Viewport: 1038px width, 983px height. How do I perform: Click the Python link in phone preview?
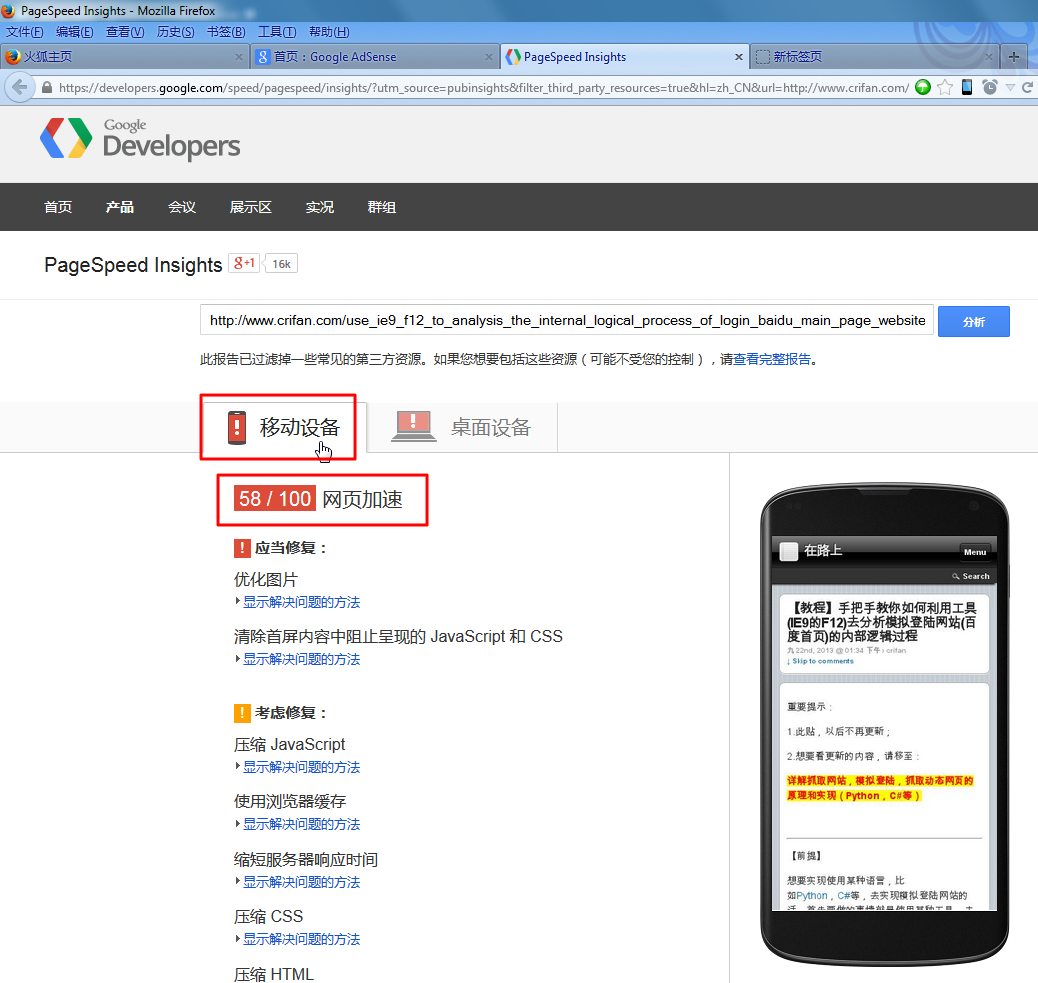[812, 896]
